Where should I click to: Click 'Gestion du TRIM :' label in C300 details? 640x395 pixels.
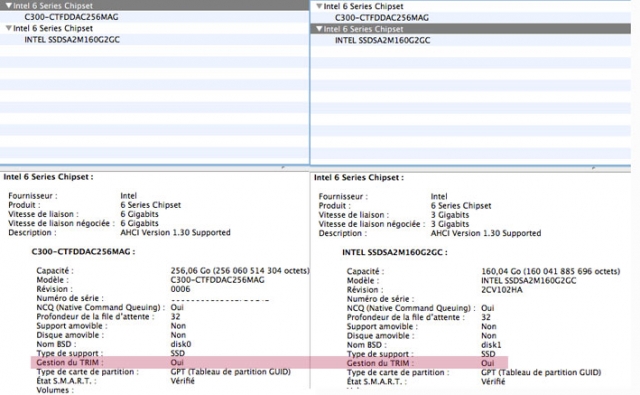70,362
